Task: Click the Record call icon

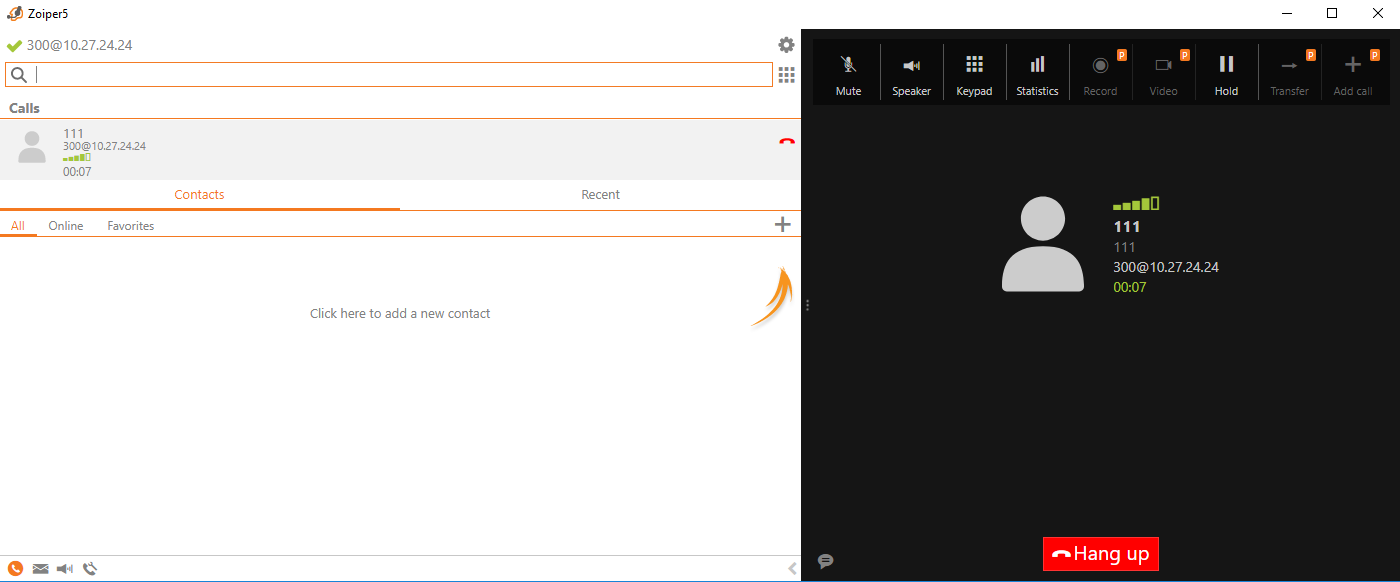Action: point(1100,66)
